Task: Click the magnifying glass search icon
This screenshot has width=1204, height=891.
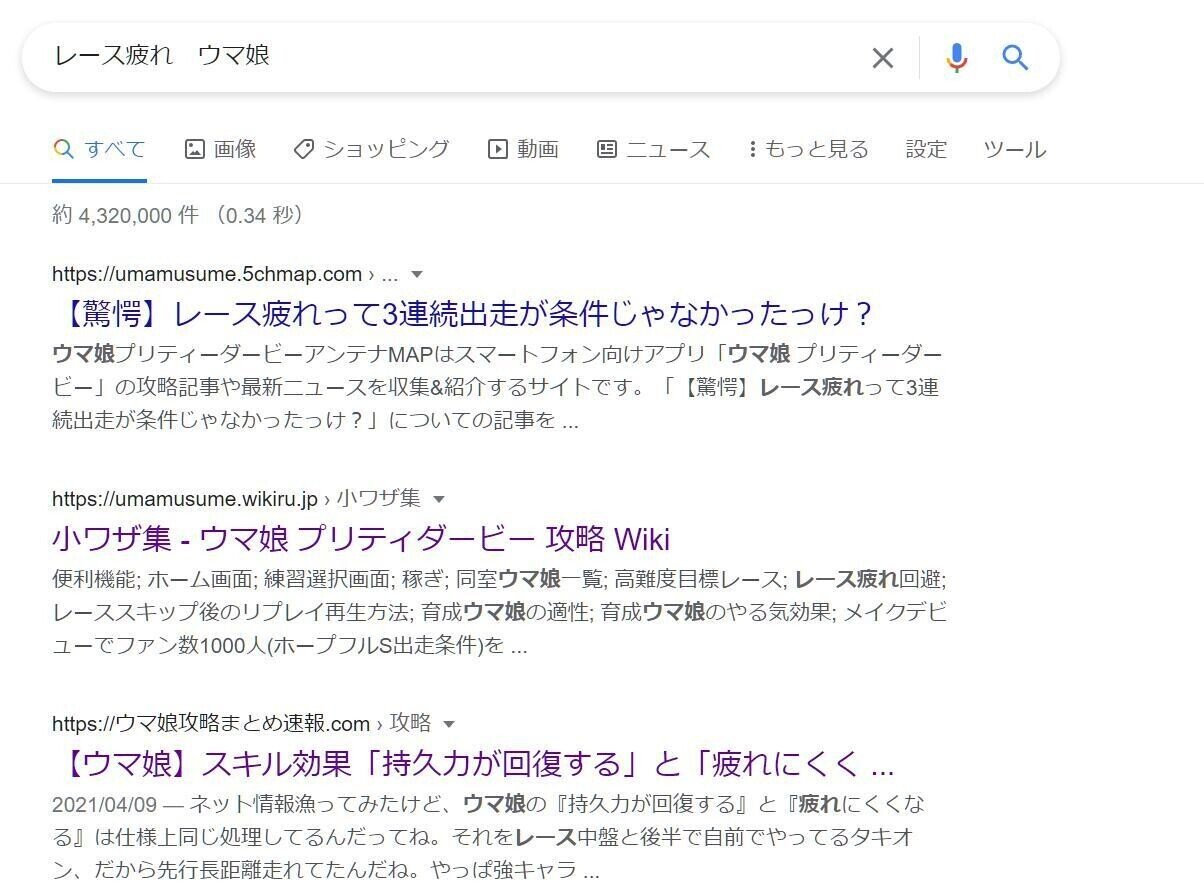Action: pos(1016,58)
